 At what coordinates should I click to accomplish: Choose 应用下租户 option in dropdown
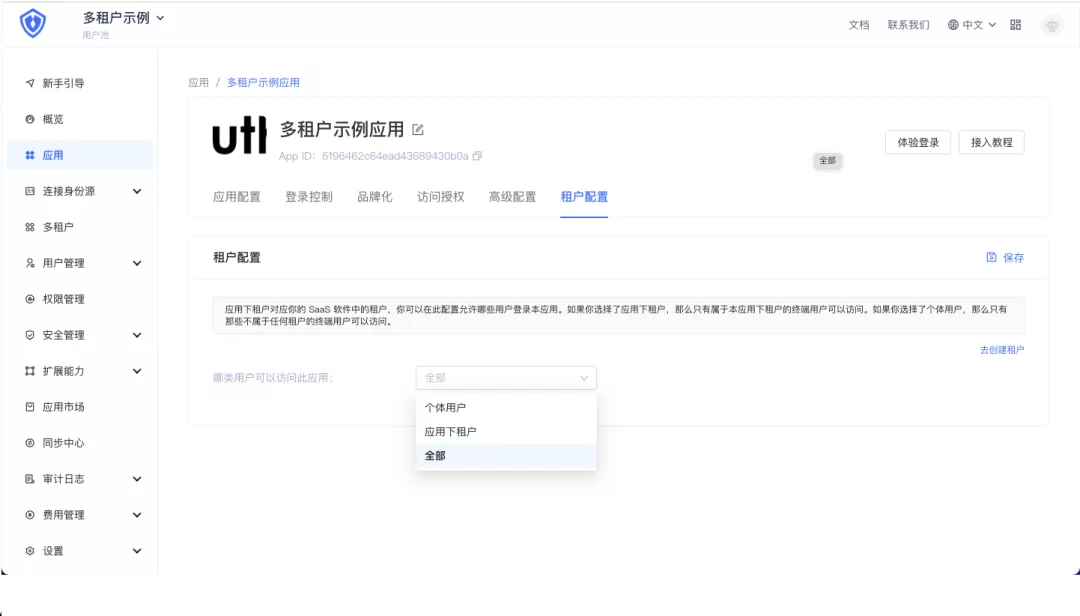[x=450, y=432]
